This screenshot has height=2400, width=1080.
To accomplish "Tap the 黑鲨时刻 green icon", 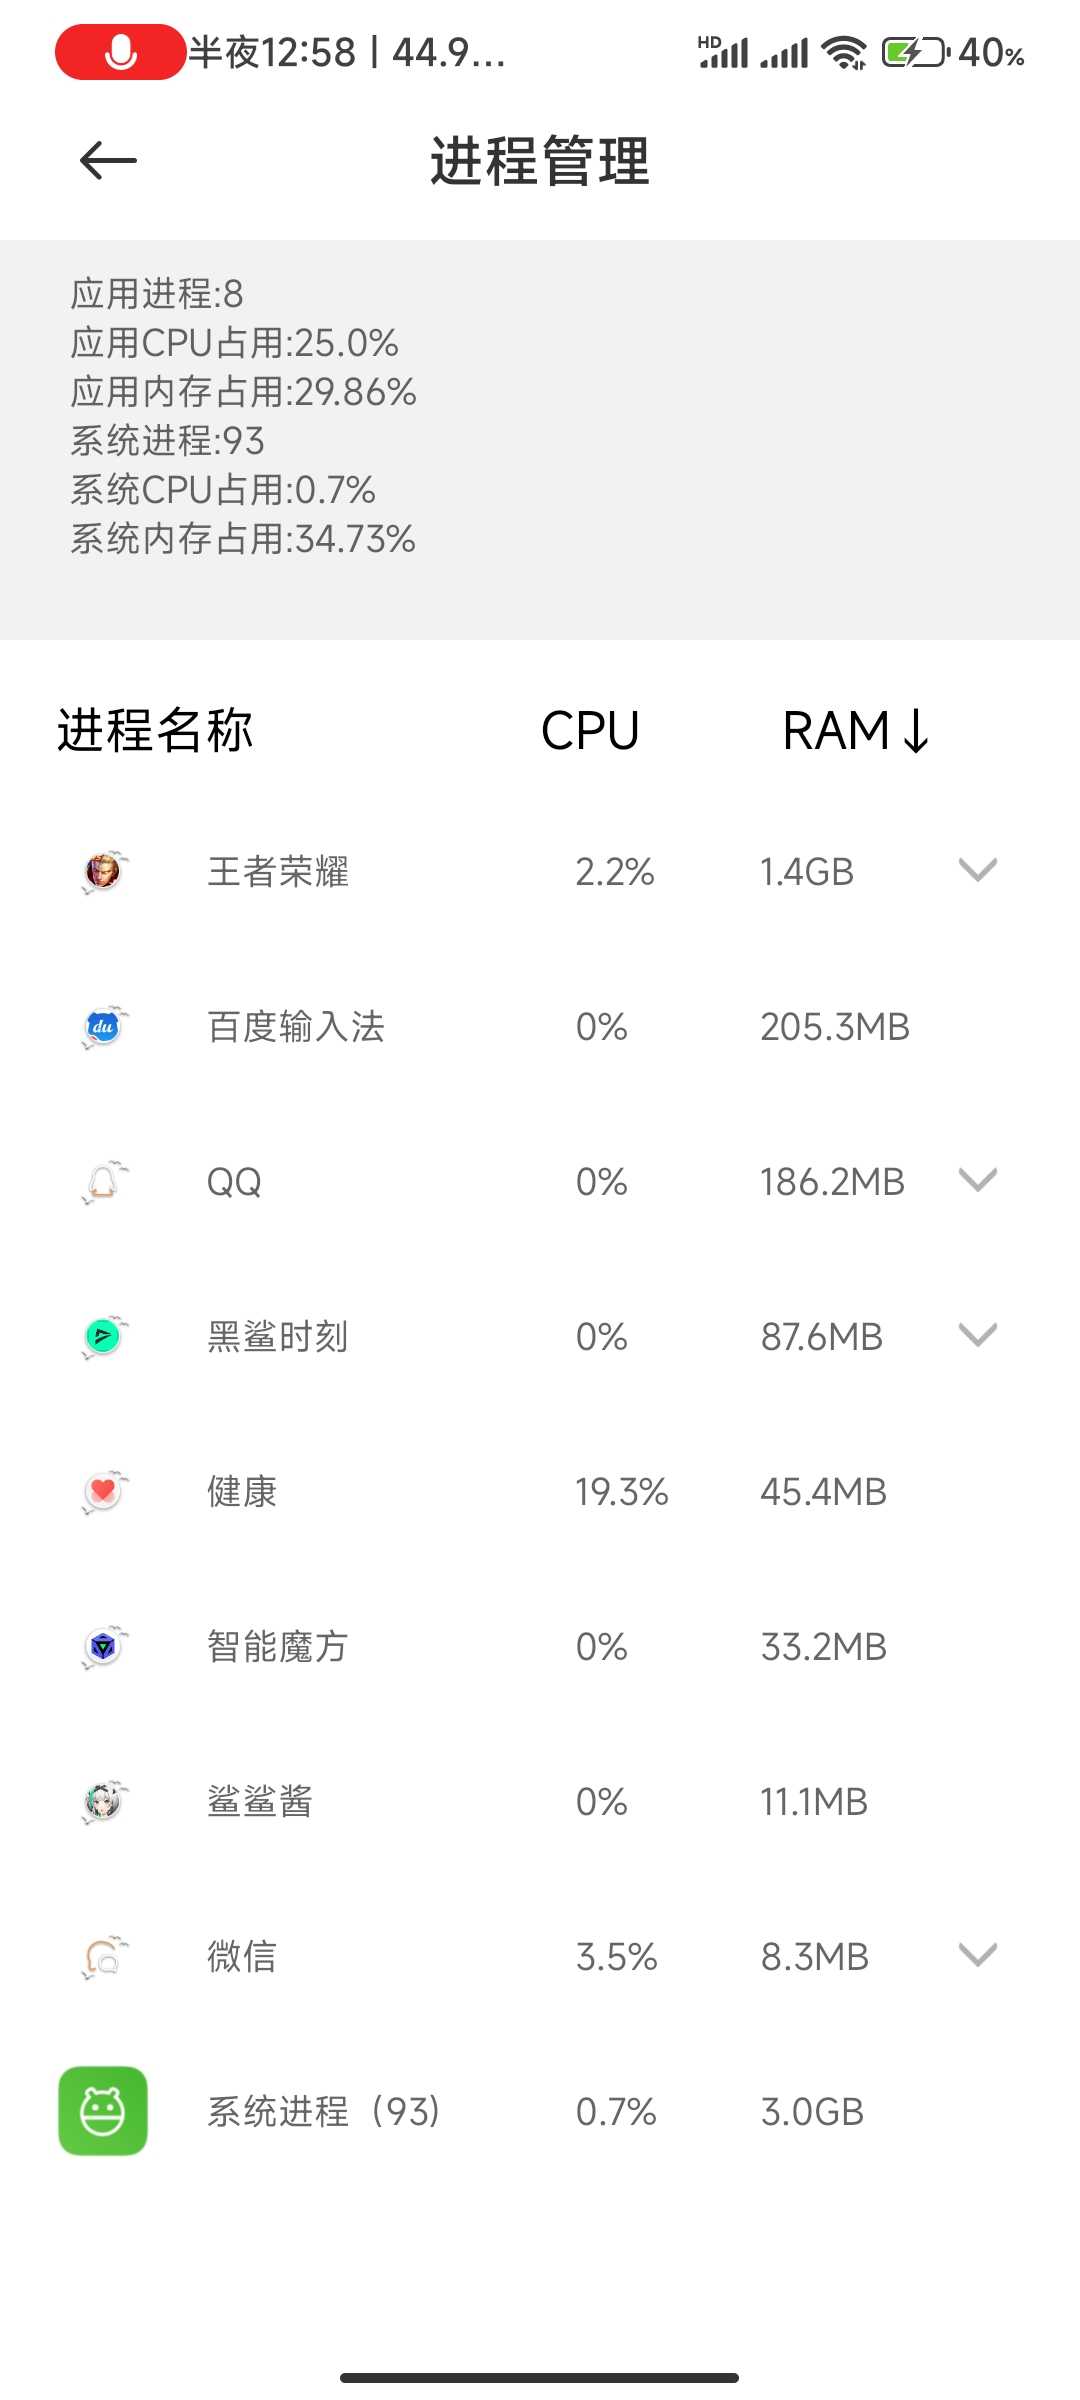I will tap(104, 1336).
